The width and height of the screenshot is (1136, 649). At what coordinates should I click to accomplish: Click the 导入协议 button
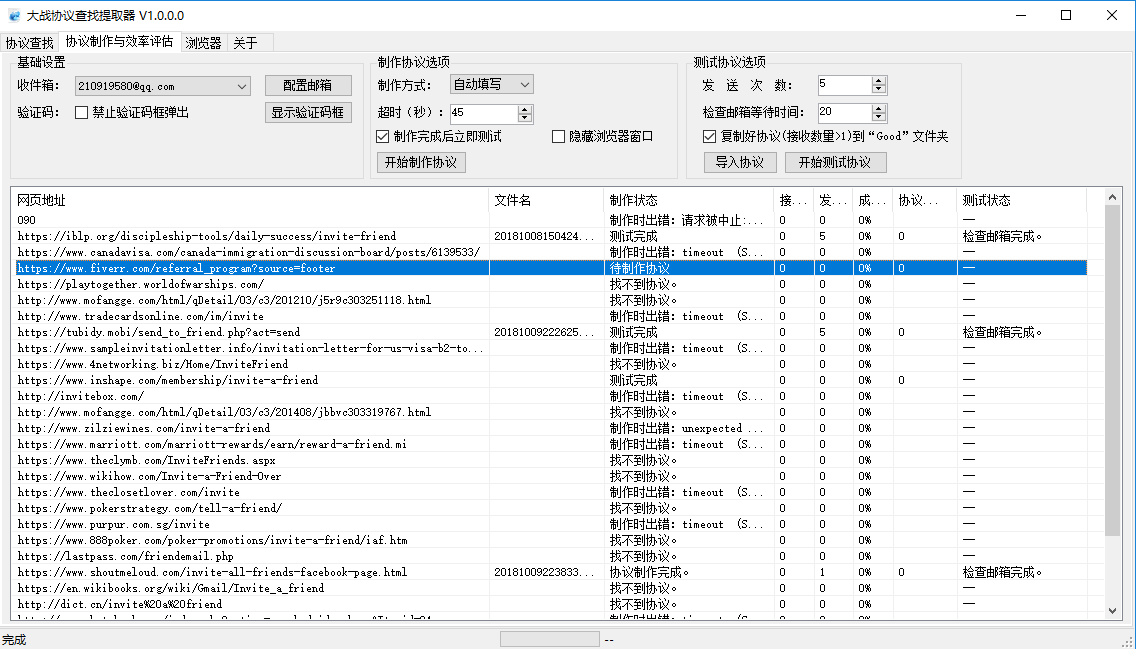[x=740, y=162]
